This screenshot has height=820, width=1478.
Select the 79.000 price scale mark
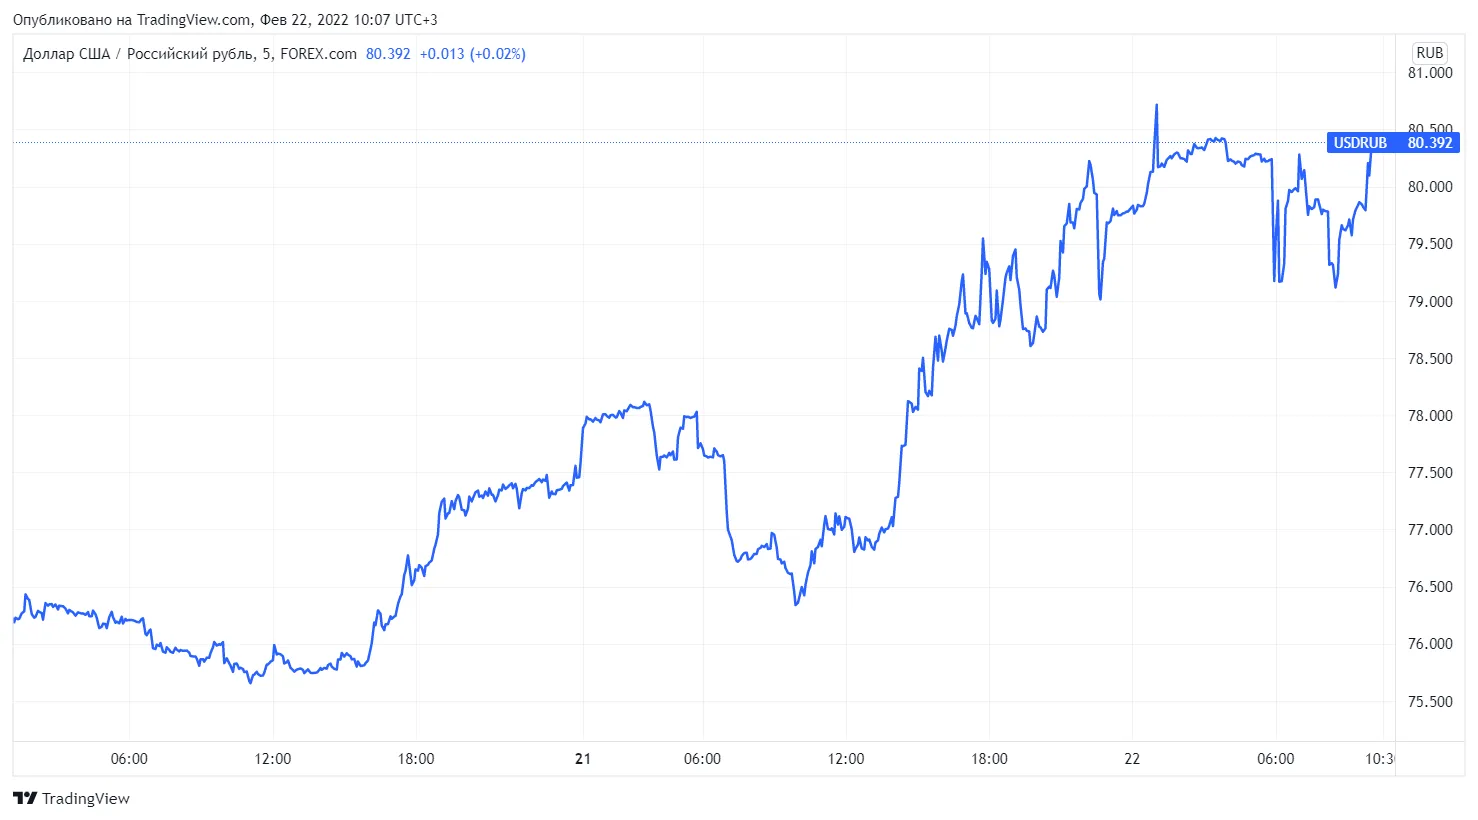(x=1430, y=302)
